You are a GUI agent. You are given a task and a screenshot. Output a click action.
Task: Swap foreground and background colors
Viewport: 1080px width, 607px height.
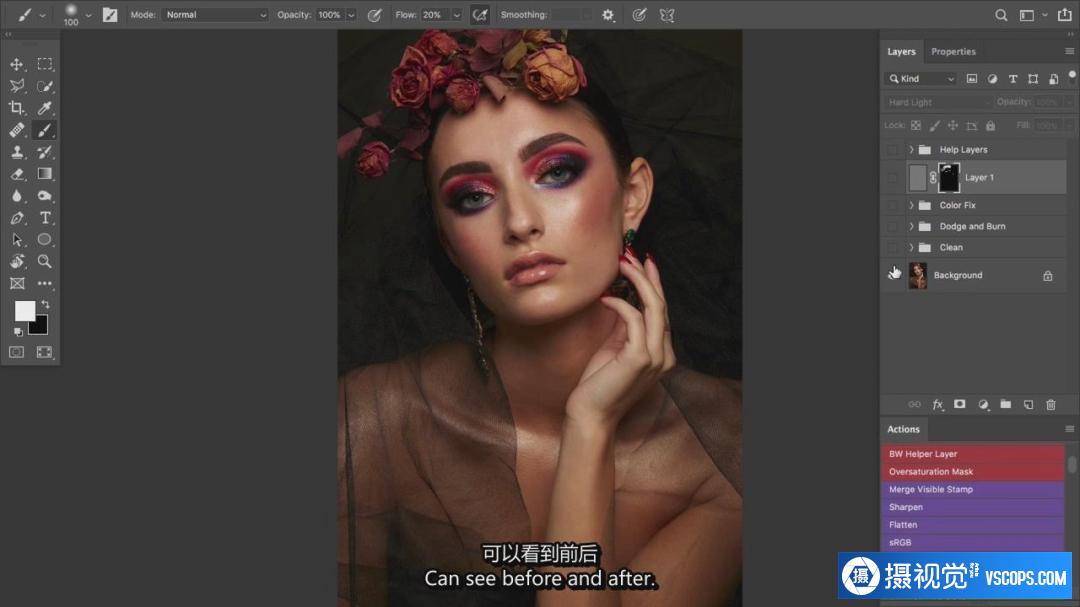[x=45, y=304]
